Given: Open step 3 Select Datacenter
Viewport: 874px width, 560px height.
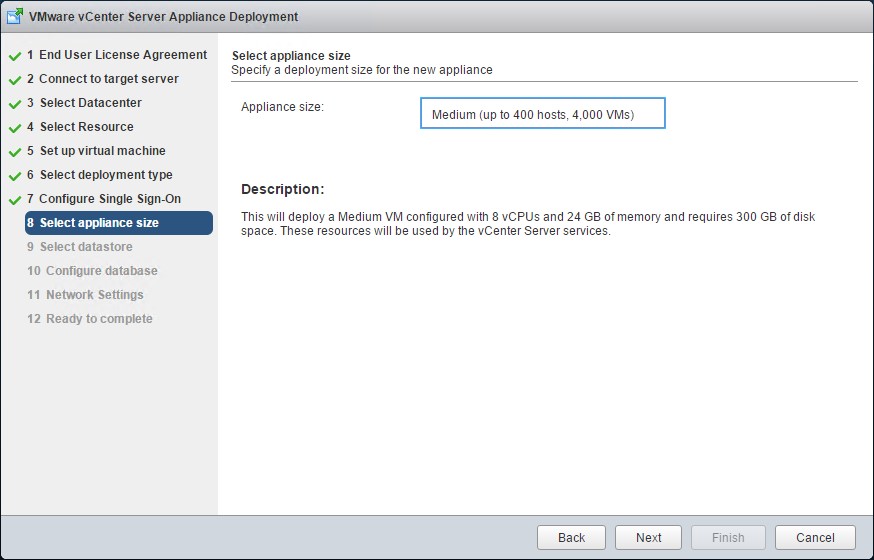Looking at the screenshot, I should point(84,103).
